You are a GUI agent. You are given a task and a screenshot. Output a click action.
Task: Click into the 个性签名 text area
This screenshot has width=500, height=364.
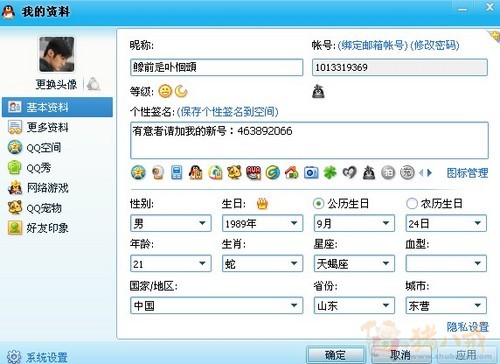[309, 140]
